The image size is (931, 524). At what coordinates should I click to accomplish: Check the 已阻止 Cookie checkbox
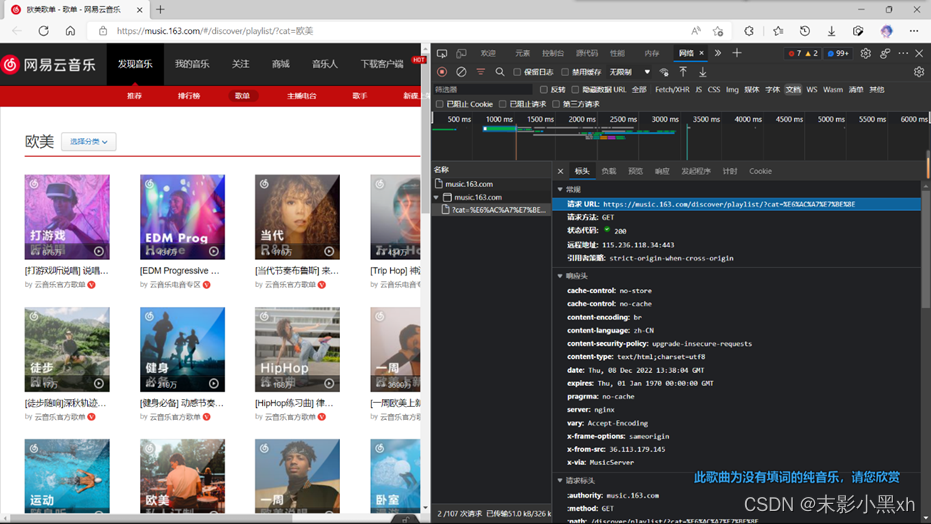tap(439, 104)
